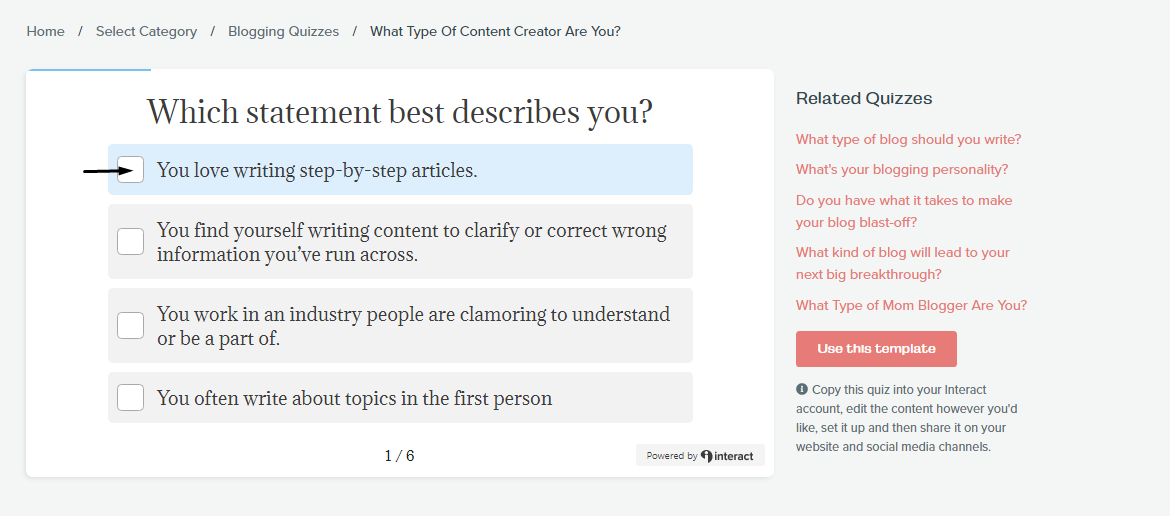Open What type of blog should you write
Viewport: 1170px width, 516px height.
[908, 139]
